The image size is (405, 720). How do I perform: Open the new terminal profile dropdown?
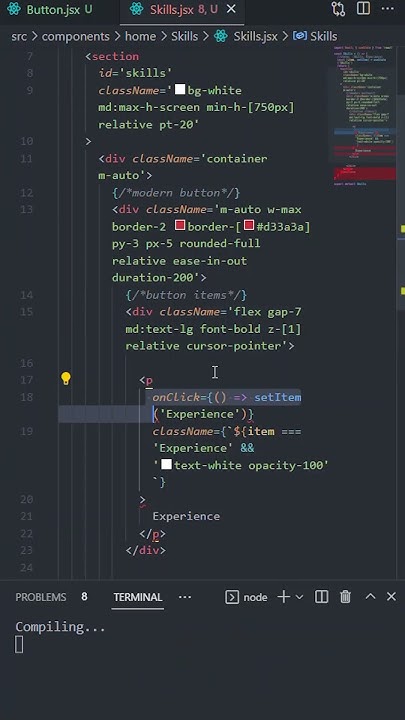(x=299, y=597)
